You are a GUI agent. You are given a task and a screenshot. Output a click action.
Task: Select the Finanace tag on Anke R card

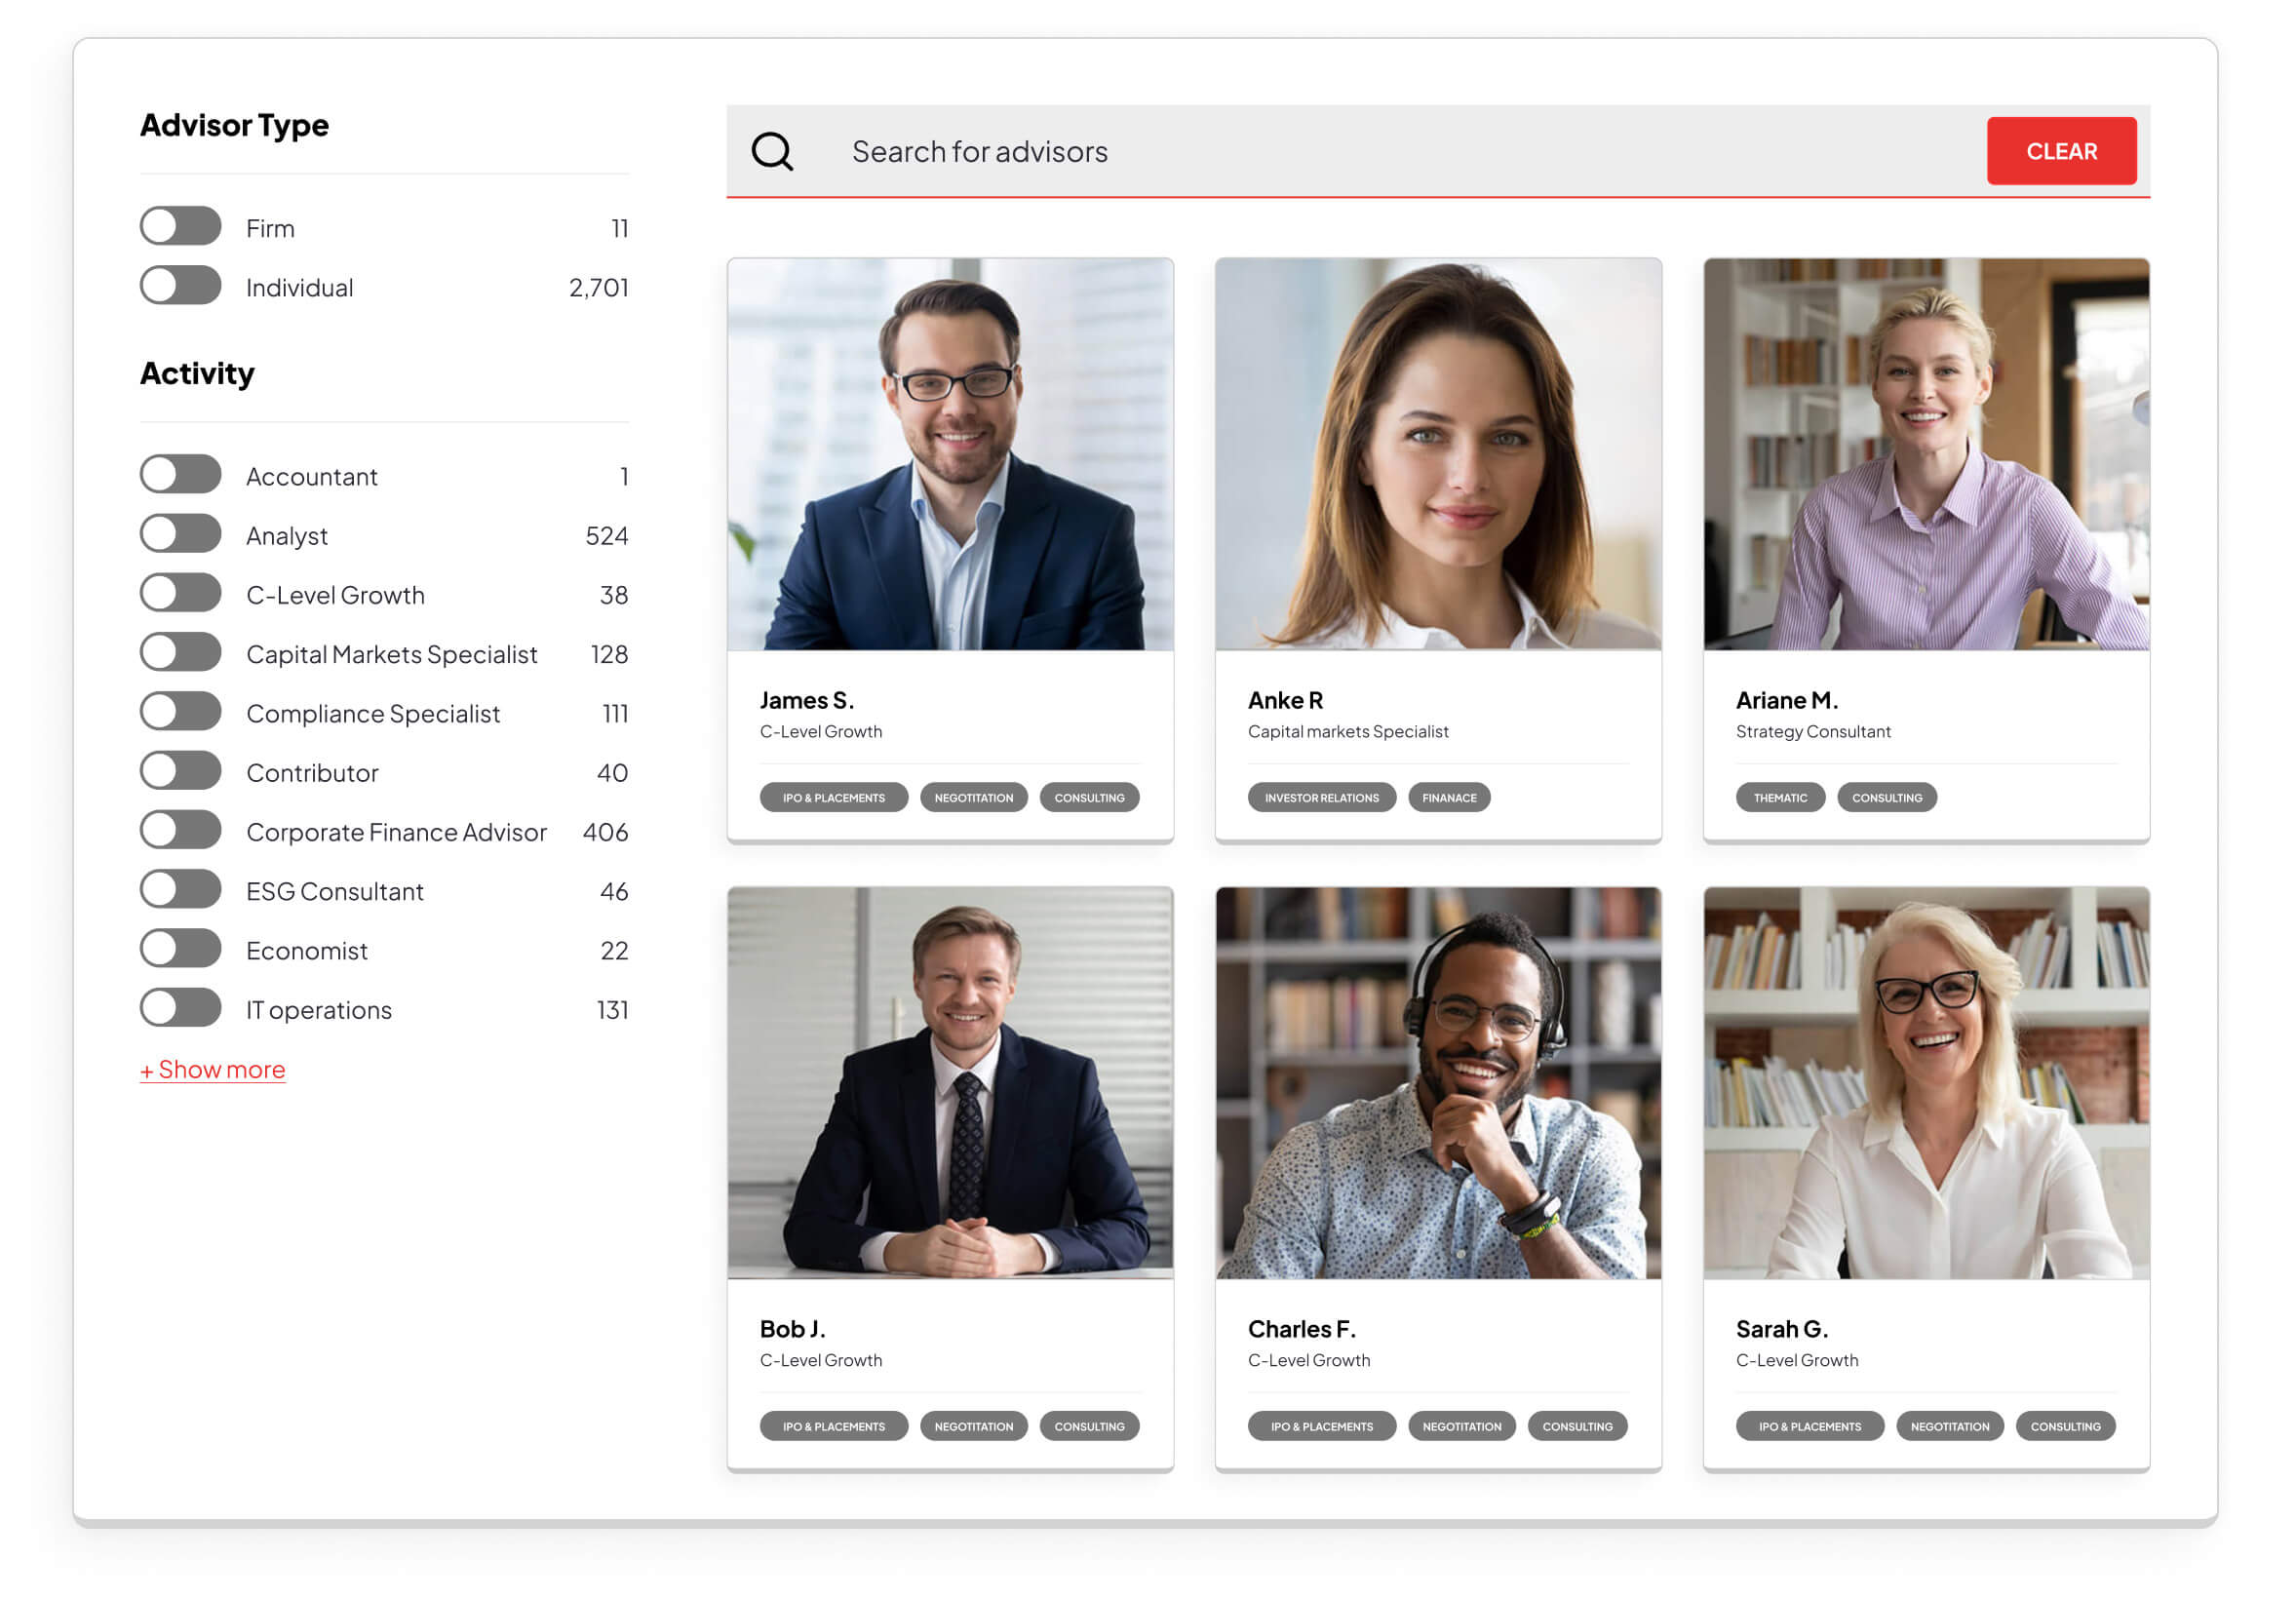[1449, 797]
